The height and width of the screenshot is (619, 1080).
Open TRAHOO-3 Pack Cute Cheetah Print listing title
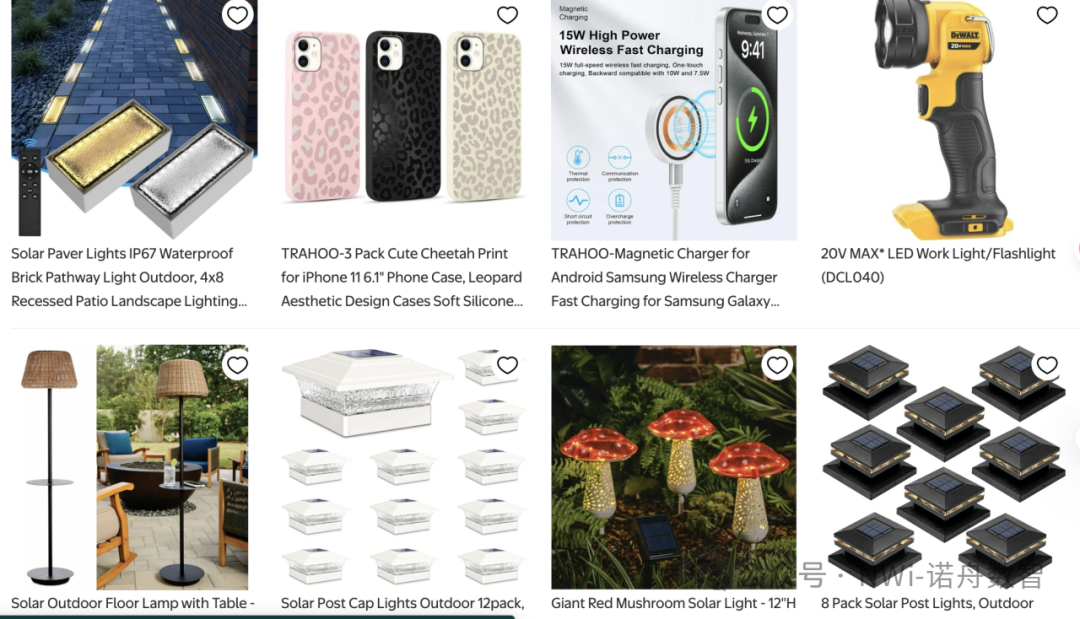coord(402,277)
